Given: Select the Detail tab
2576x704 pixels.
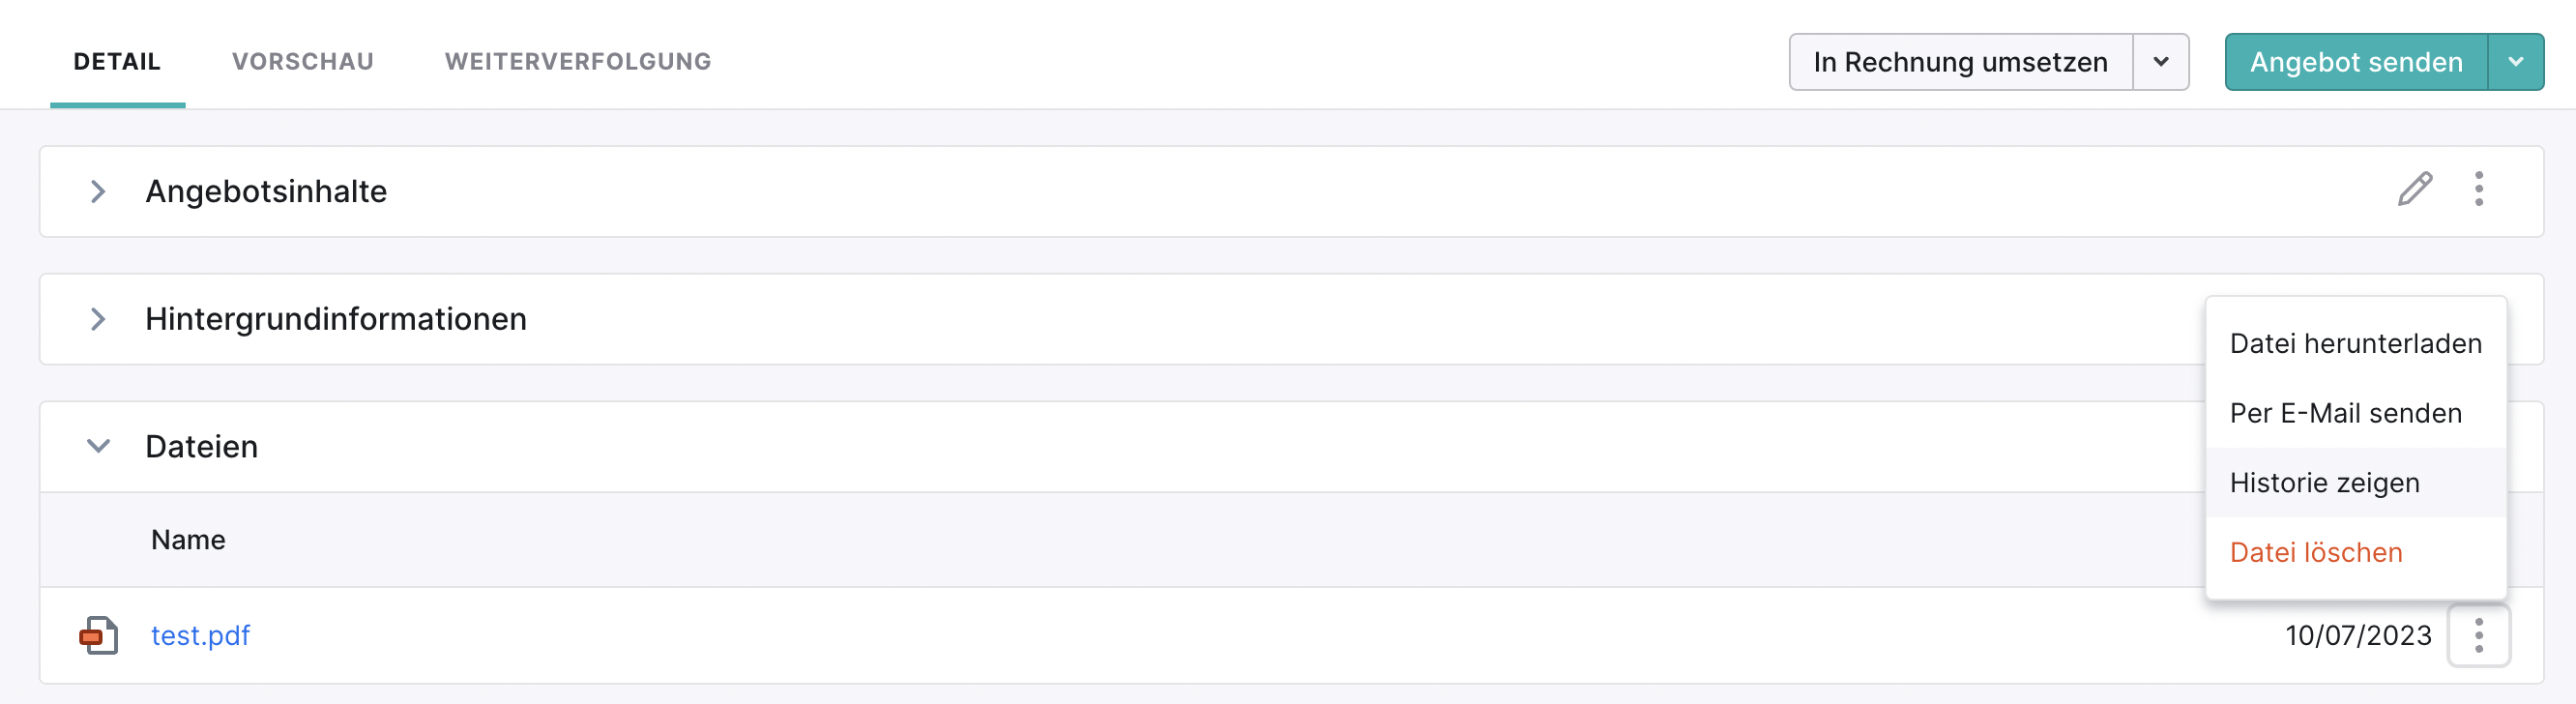Looking at the screenshot, I should tap(117, 62).
